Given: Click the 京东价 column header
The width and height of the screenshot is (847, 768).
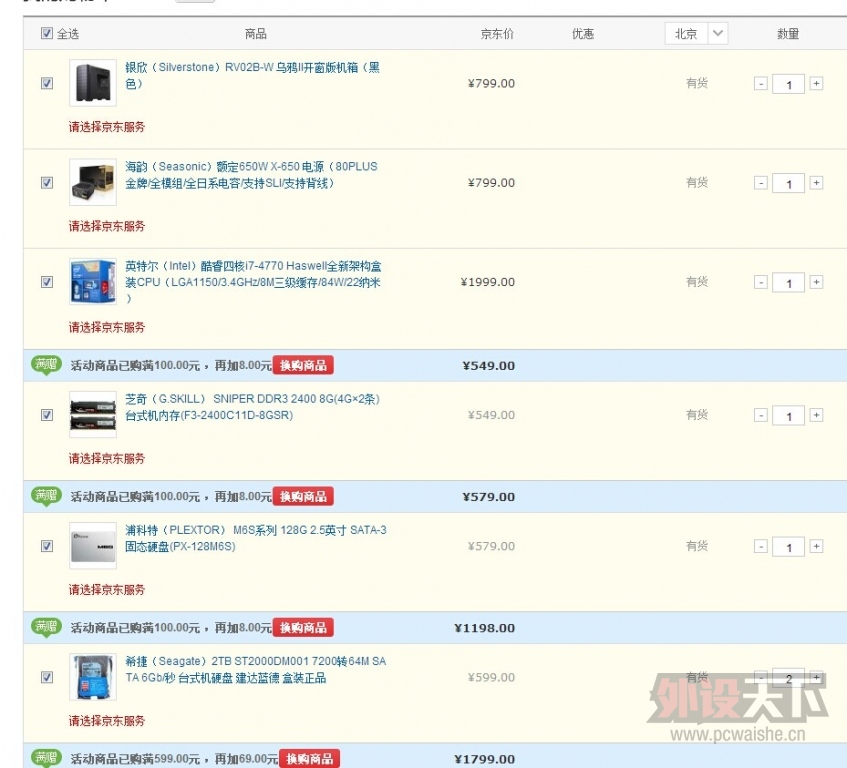Looking at the screenshot, I should [x=497, y=34].
